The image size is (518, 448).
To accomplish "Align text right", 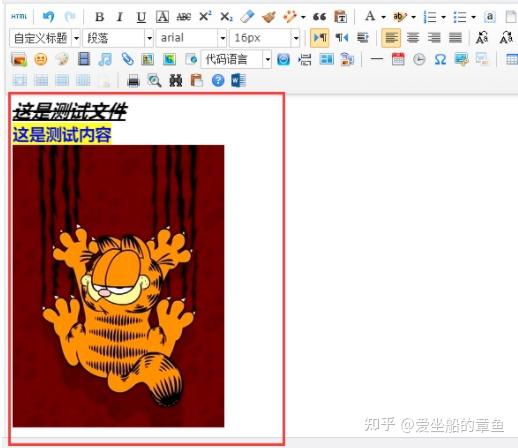I will (434, 38).
